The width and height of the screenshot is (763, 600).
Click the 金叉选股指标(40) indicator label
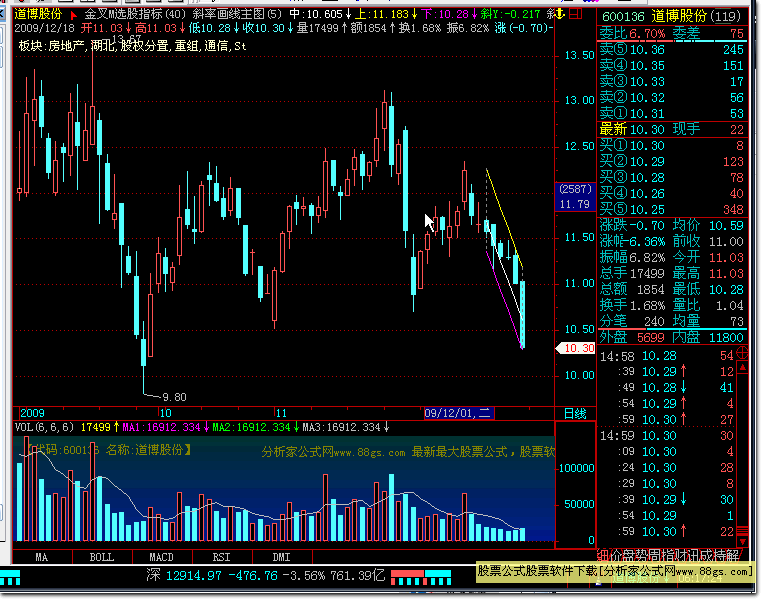click(133, 15)
